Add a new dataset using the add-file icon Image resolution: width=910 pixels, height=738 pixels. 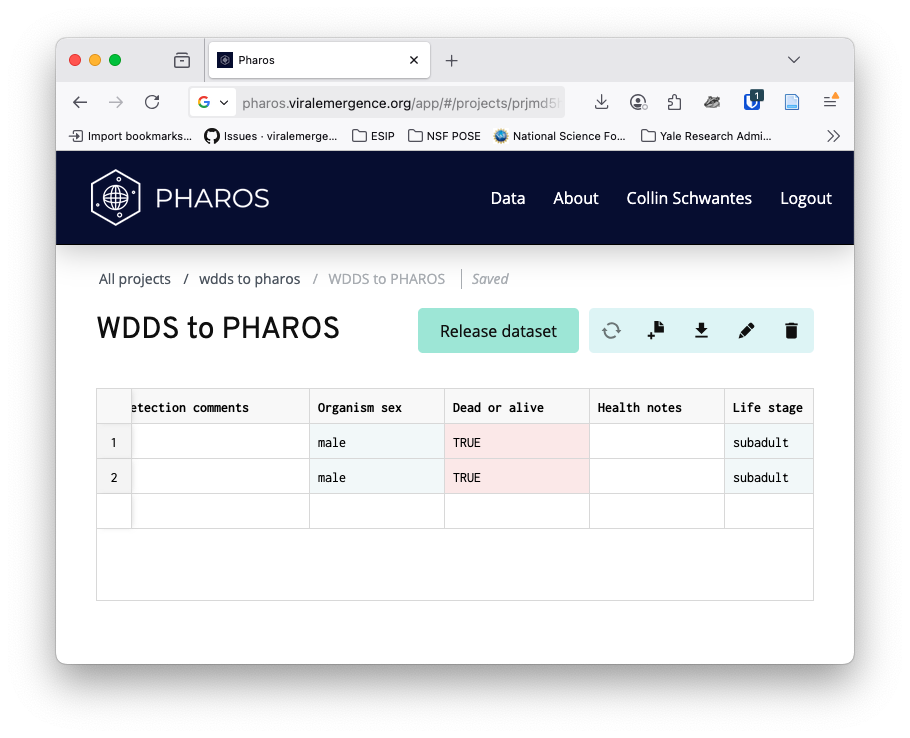tap(656, 330)
